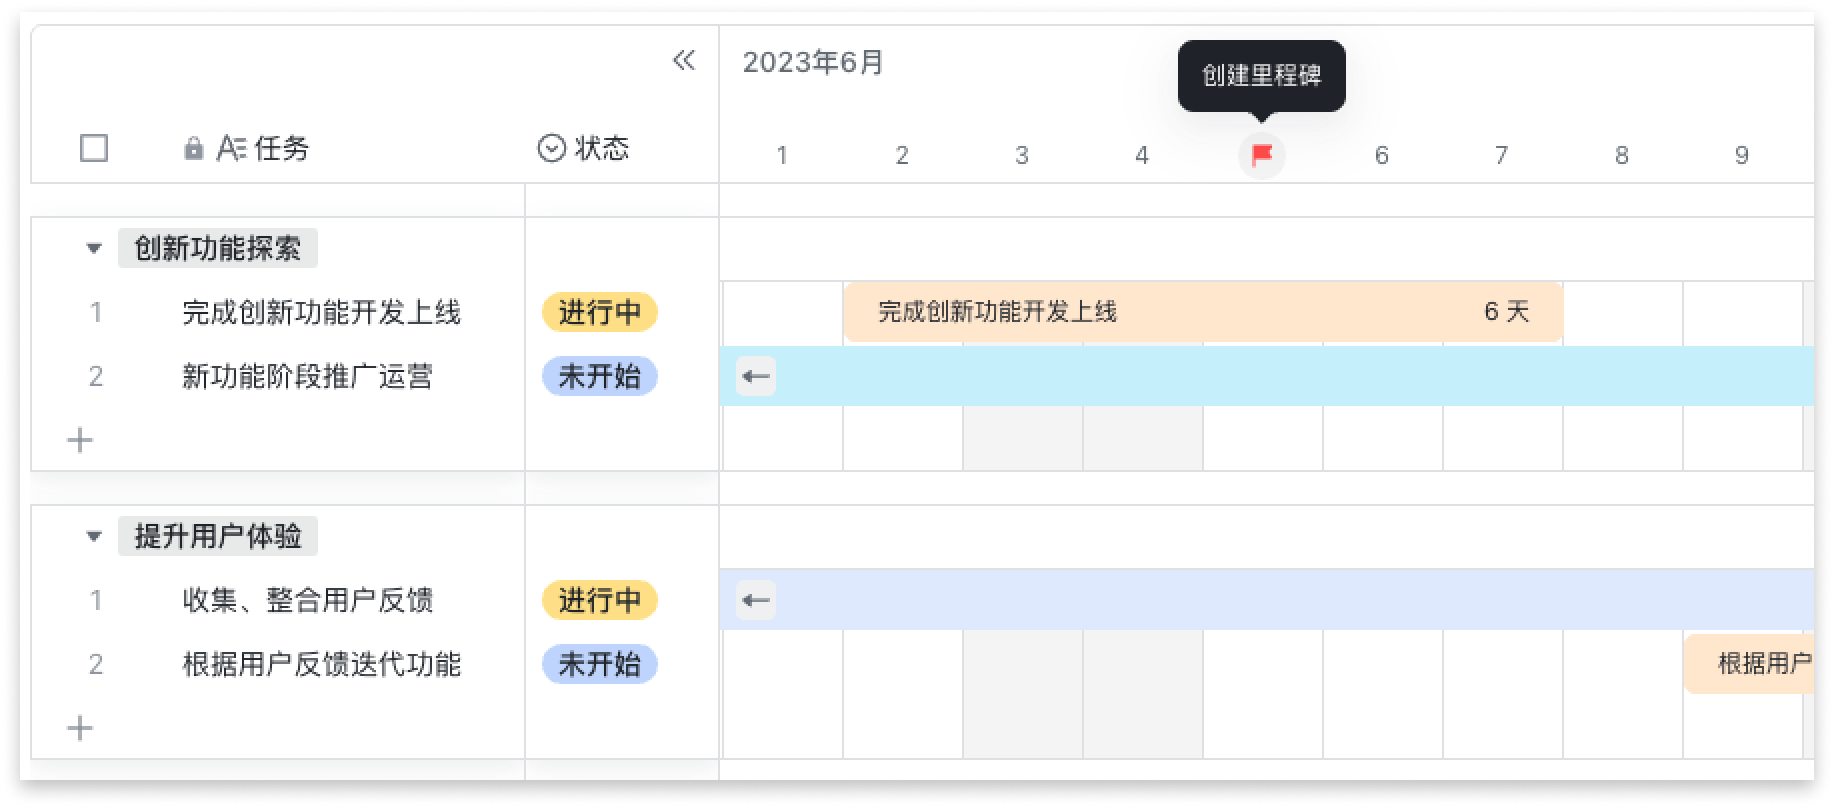Viewport: 1834px width, 808px height.
Task: Click the 状态 column circle-chevron icon
Action: pyautogui.click(x=551, y=149)
